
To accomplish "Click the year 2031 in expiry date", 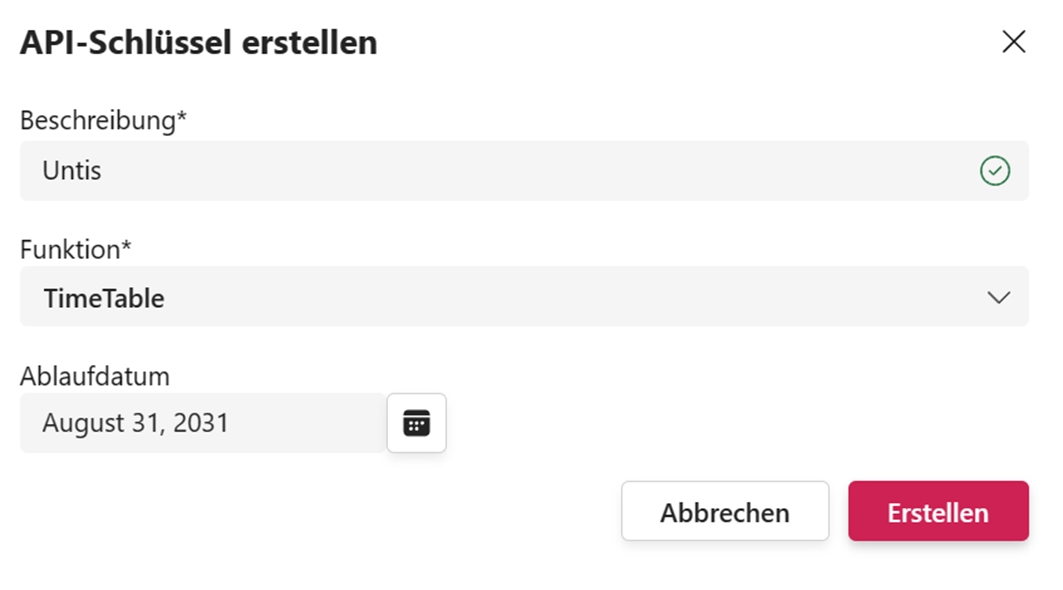I will point(201,423).
